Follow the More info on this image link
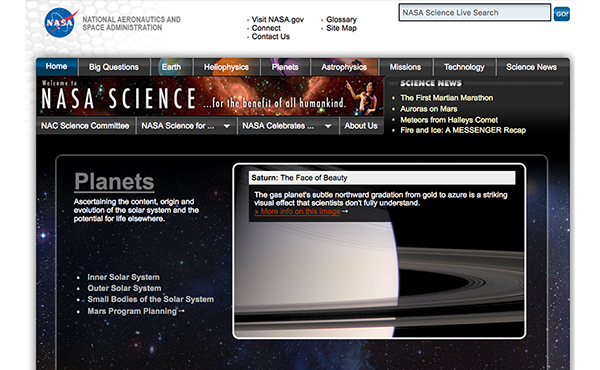Image resolution: width=600 pixels, height=370 pixels. [298, 212]
